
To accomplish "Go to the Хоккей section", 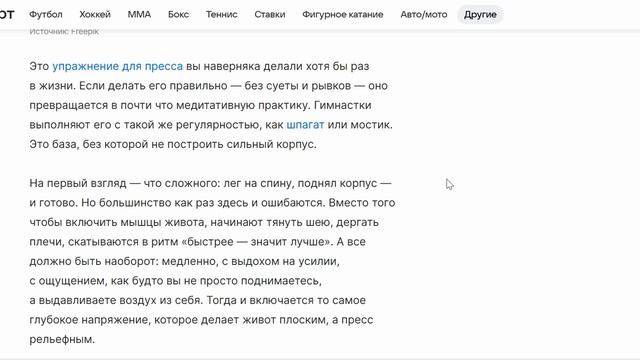I will point(95,14).
